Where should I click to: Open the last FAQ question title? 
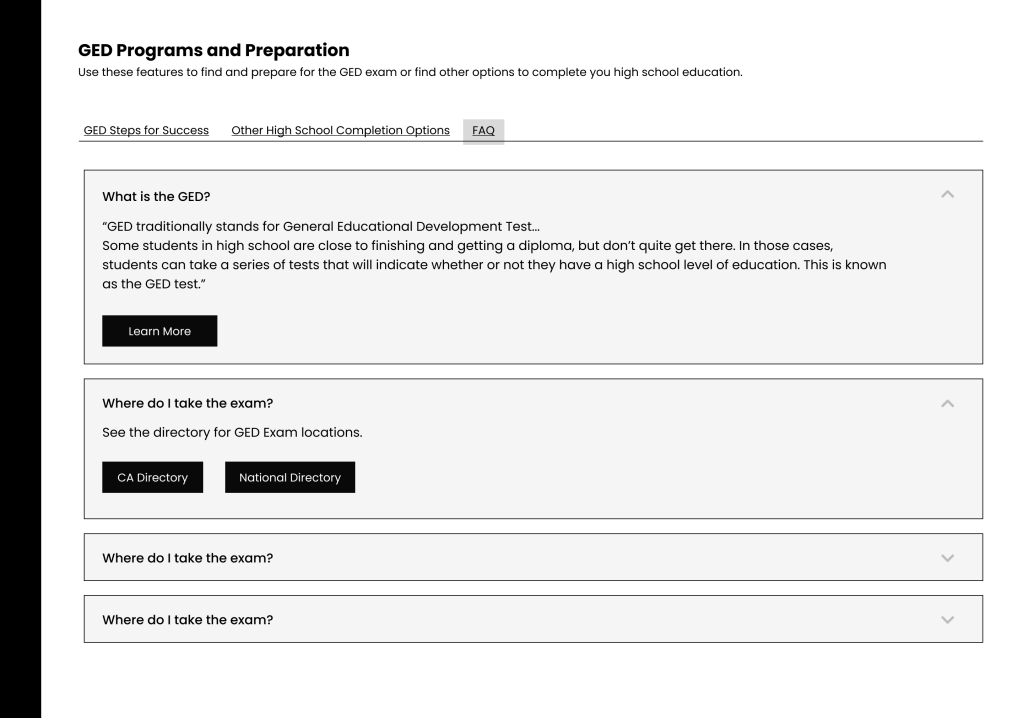pyautogui.click(x=188, y=620)
